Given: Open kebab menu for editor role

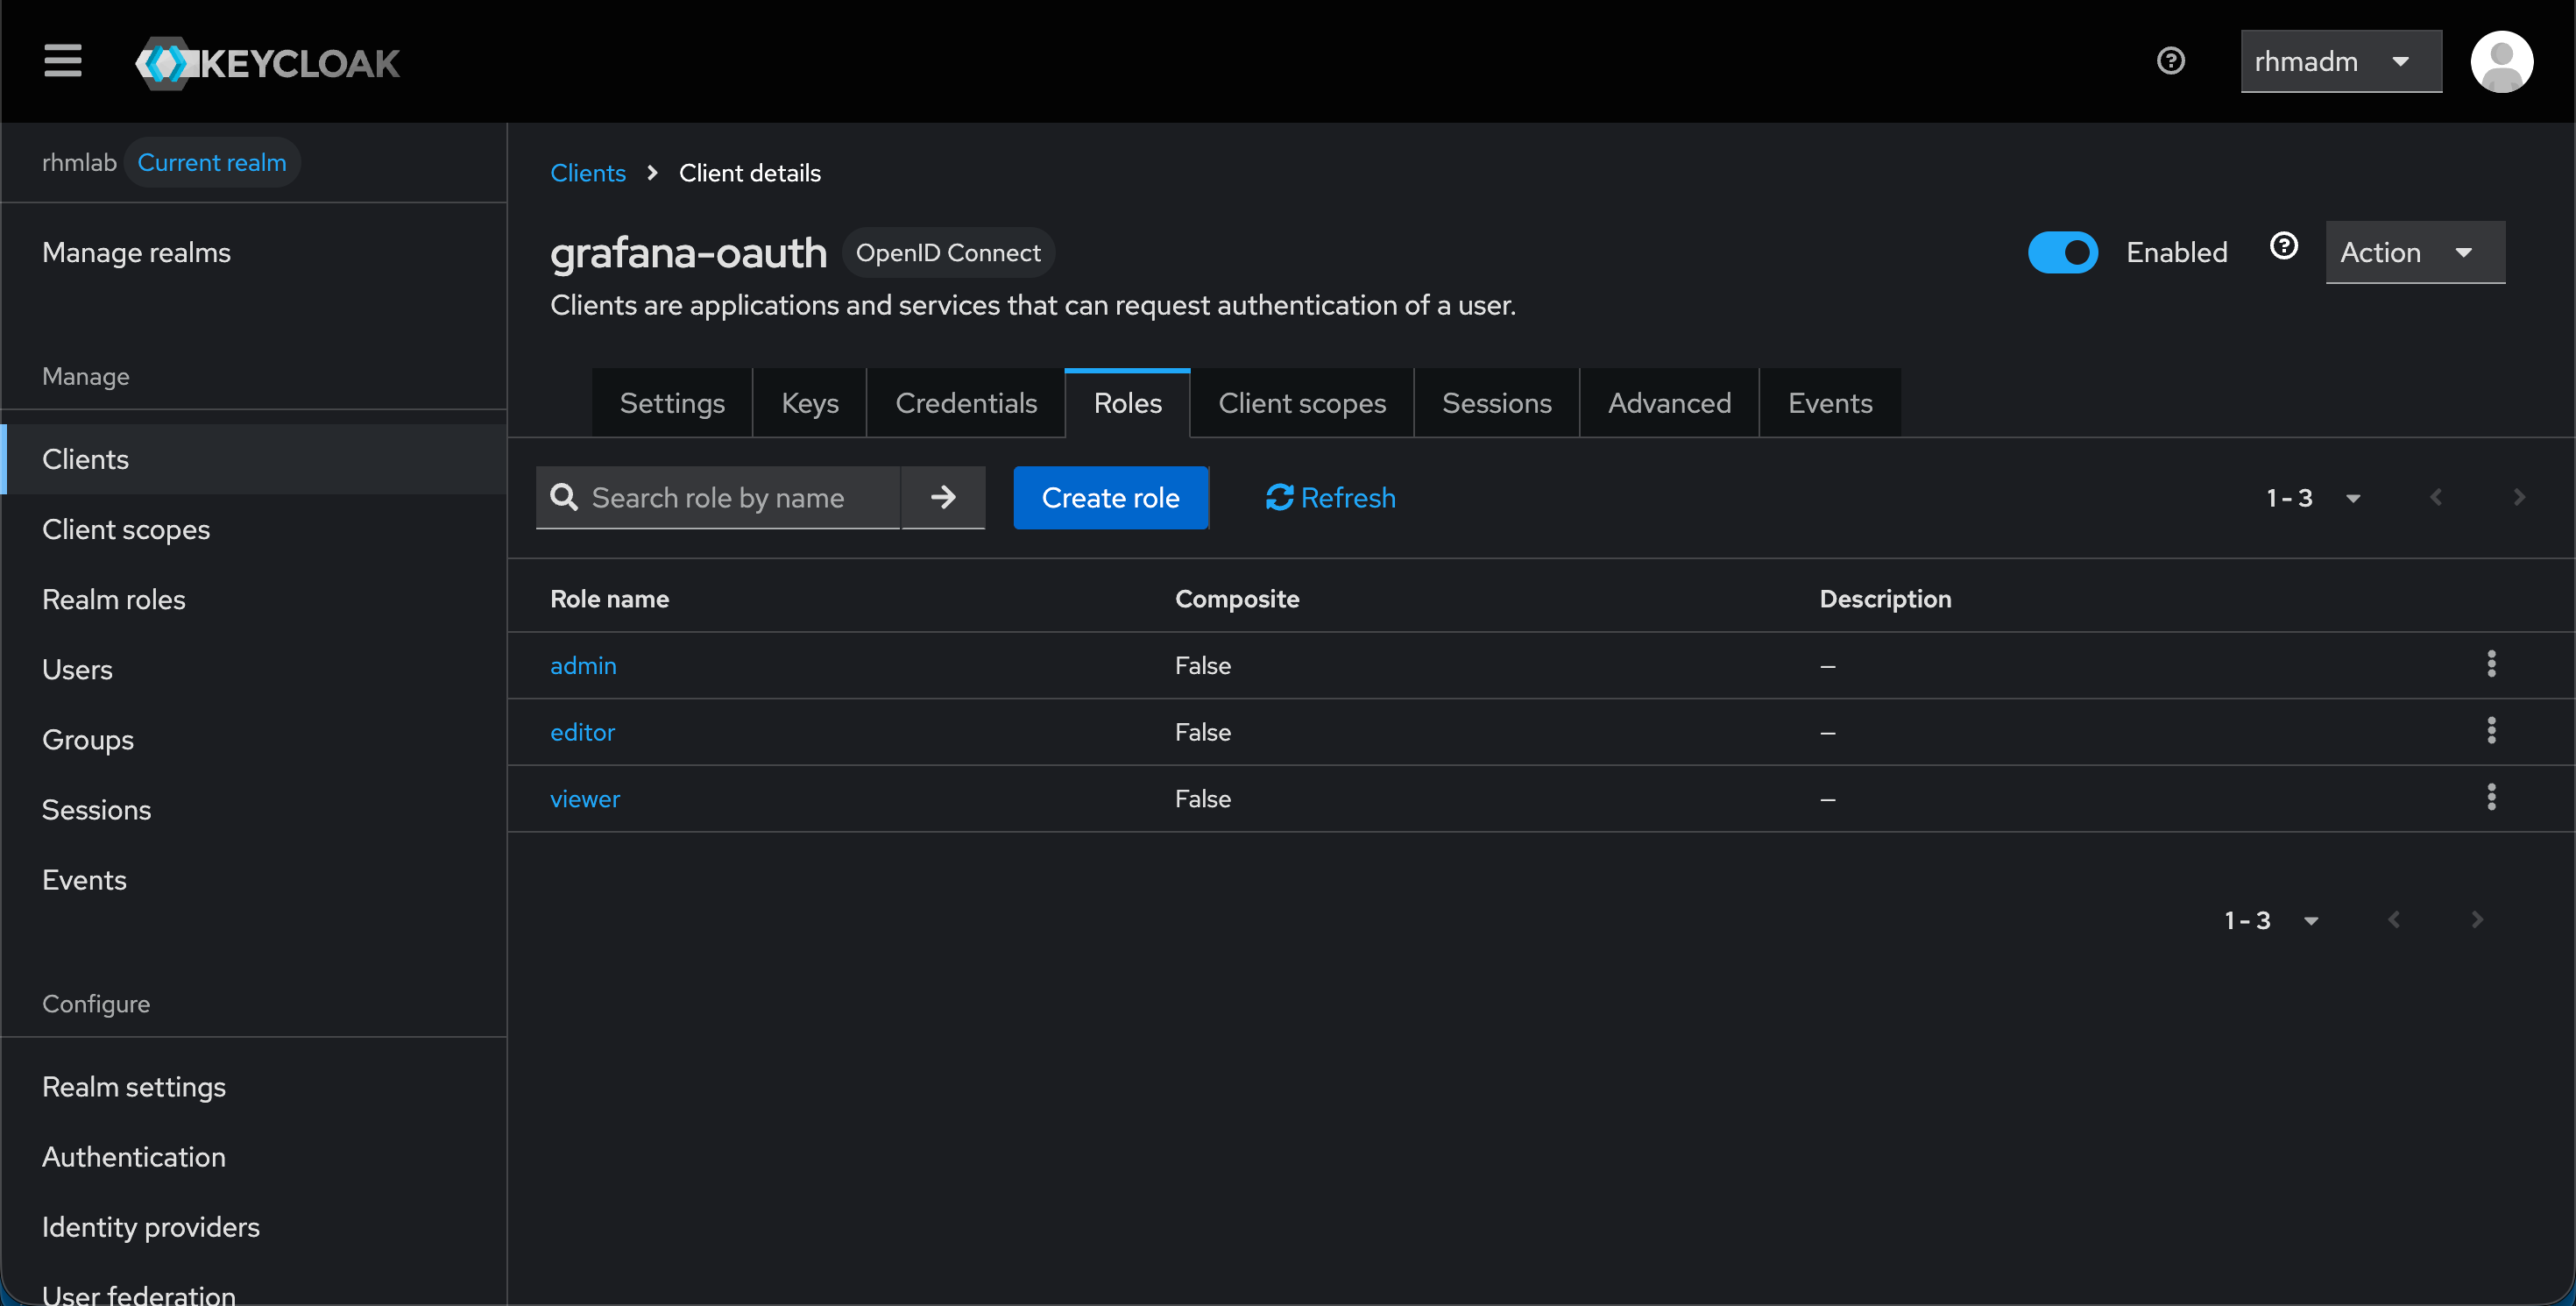Looking at the screenshot, I should [x=2491, y=731].
